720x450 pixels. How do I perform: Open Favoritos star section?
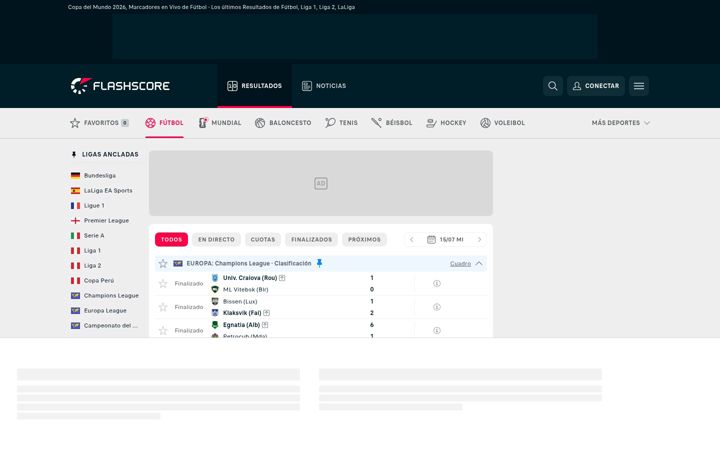(x=99, y=123)
